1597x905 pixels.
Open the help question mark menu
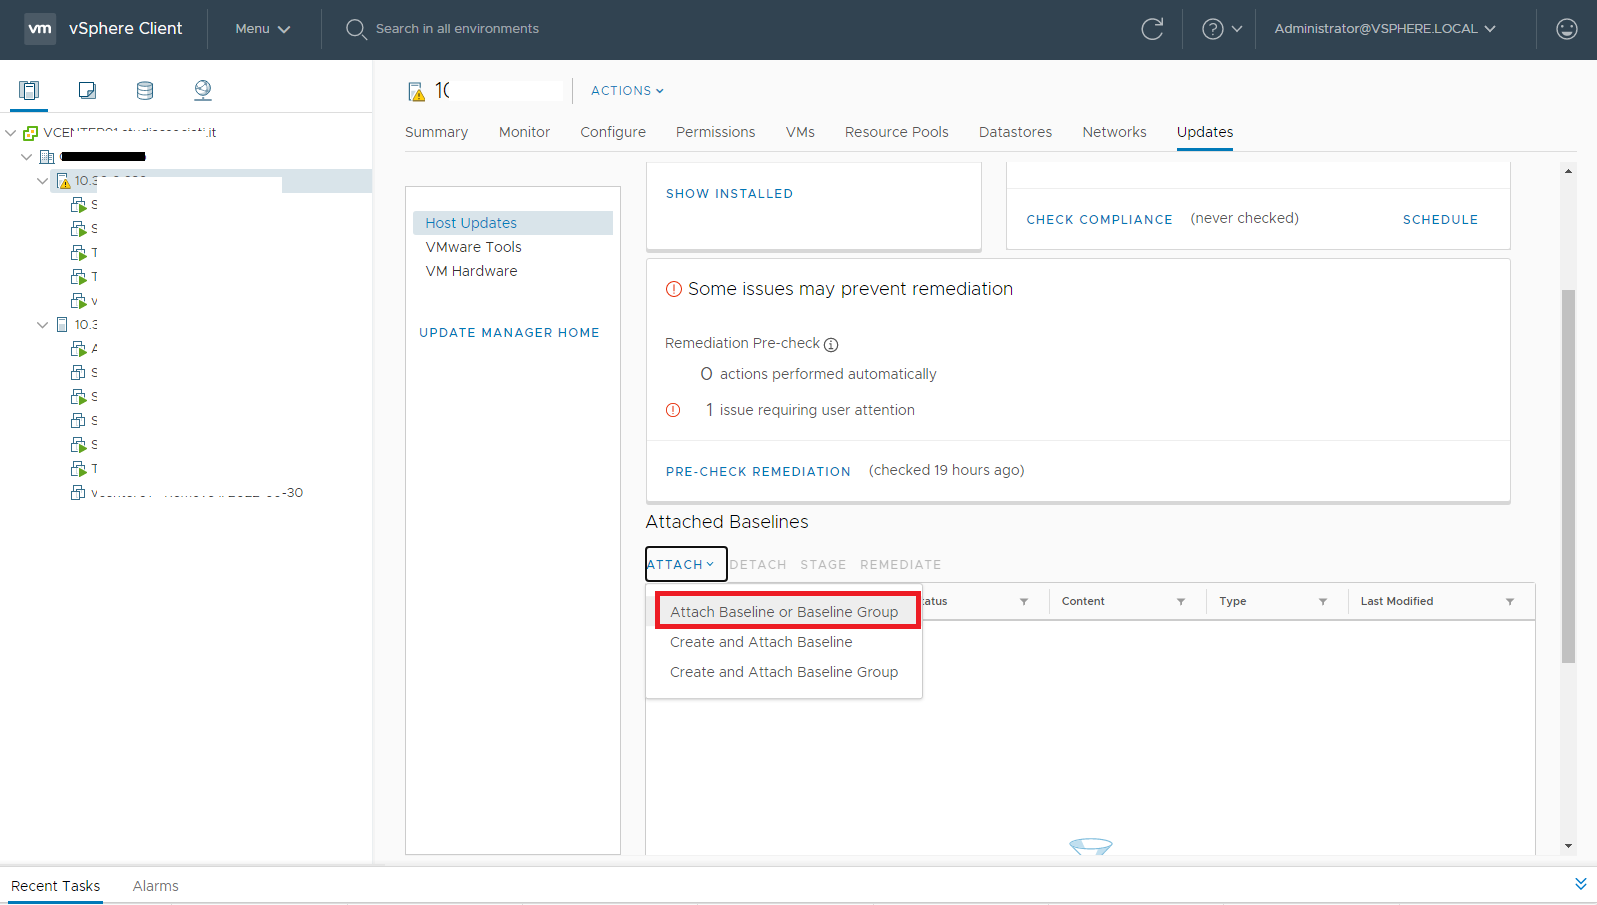click(1222, 29)
